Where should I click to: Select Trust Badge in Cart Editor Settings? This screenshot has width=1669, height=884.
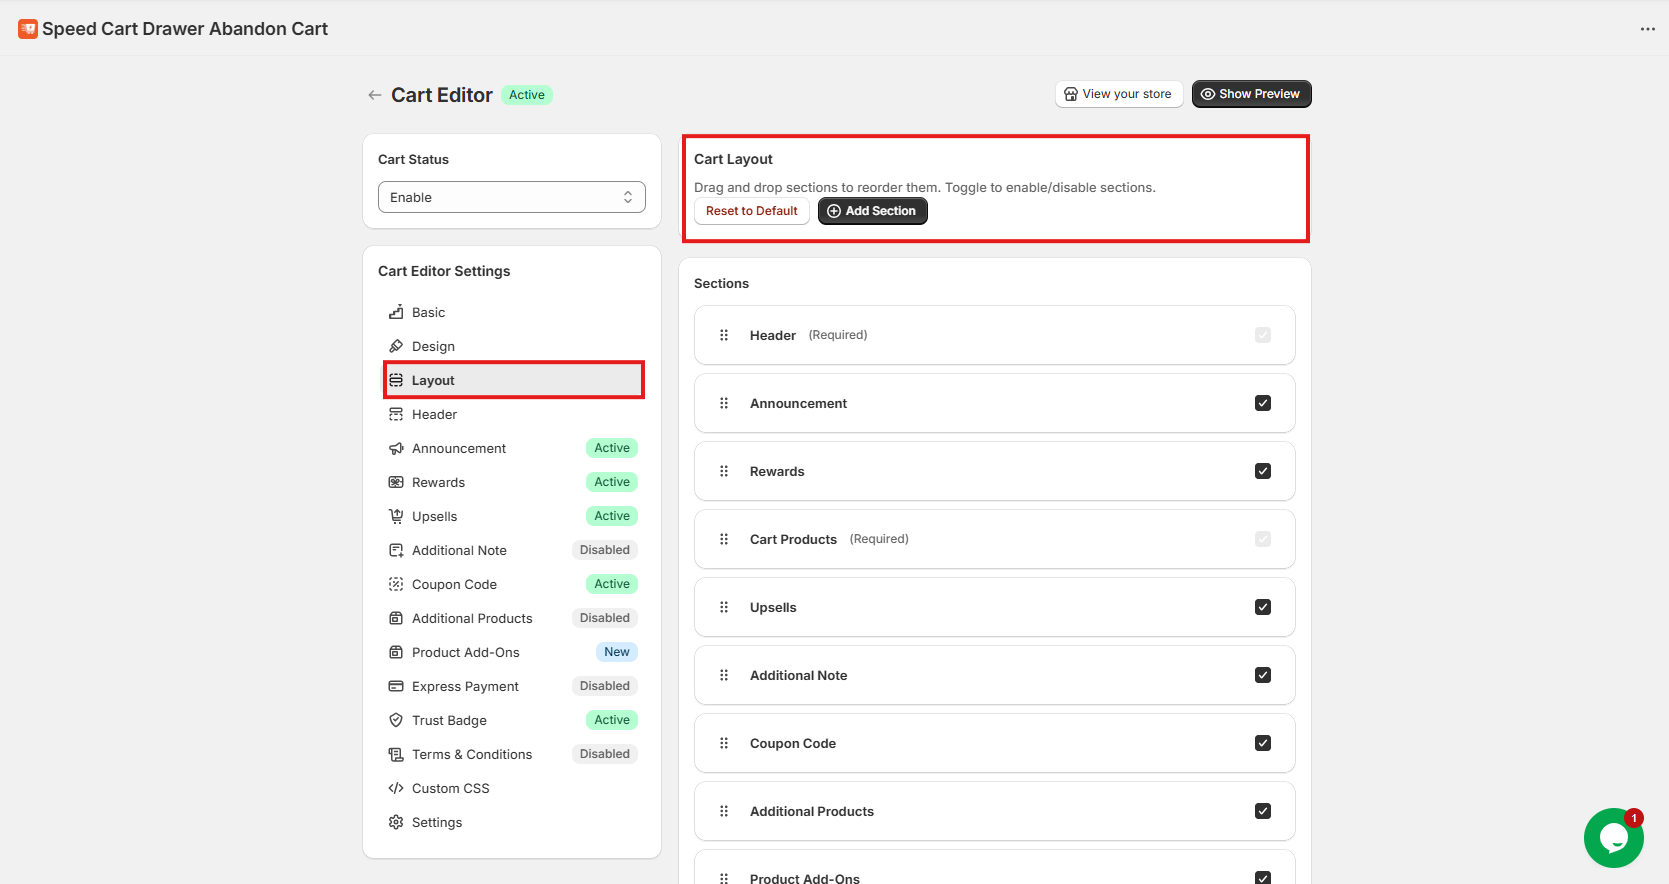449,720
